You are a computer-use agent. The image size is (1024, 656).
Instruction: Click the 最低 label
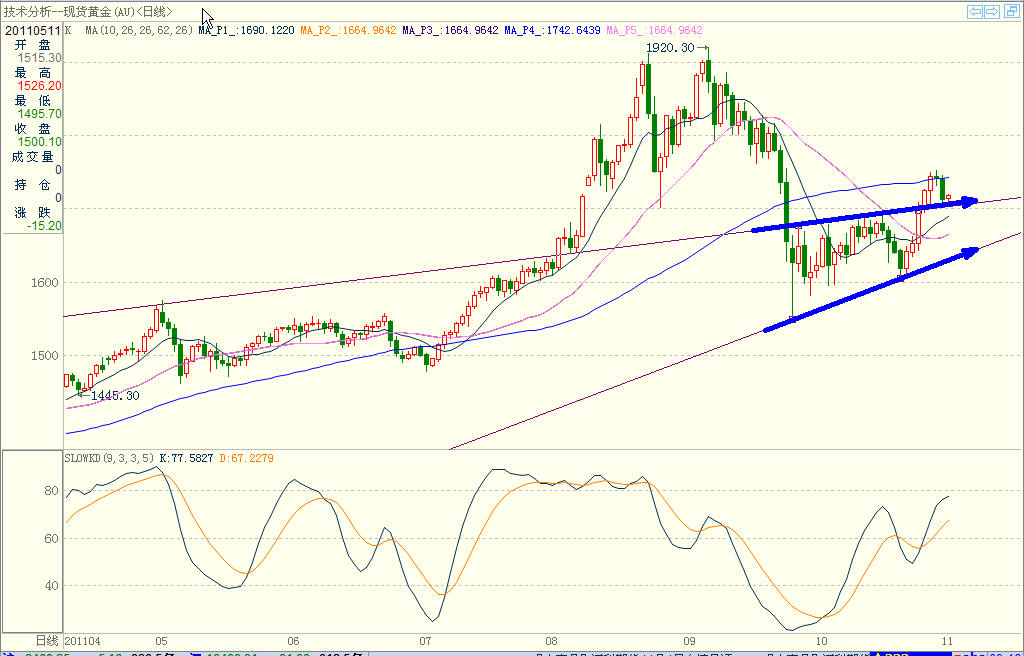tap(33, 101)
